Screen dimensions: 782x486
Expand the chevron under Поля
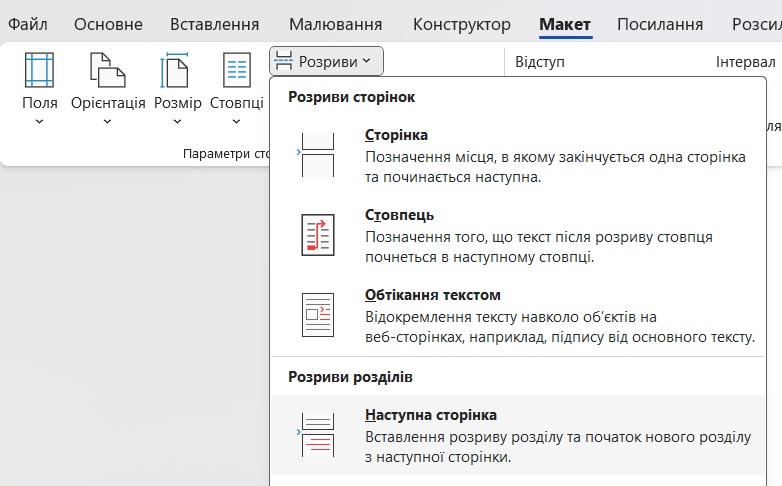tap(39, 122)
